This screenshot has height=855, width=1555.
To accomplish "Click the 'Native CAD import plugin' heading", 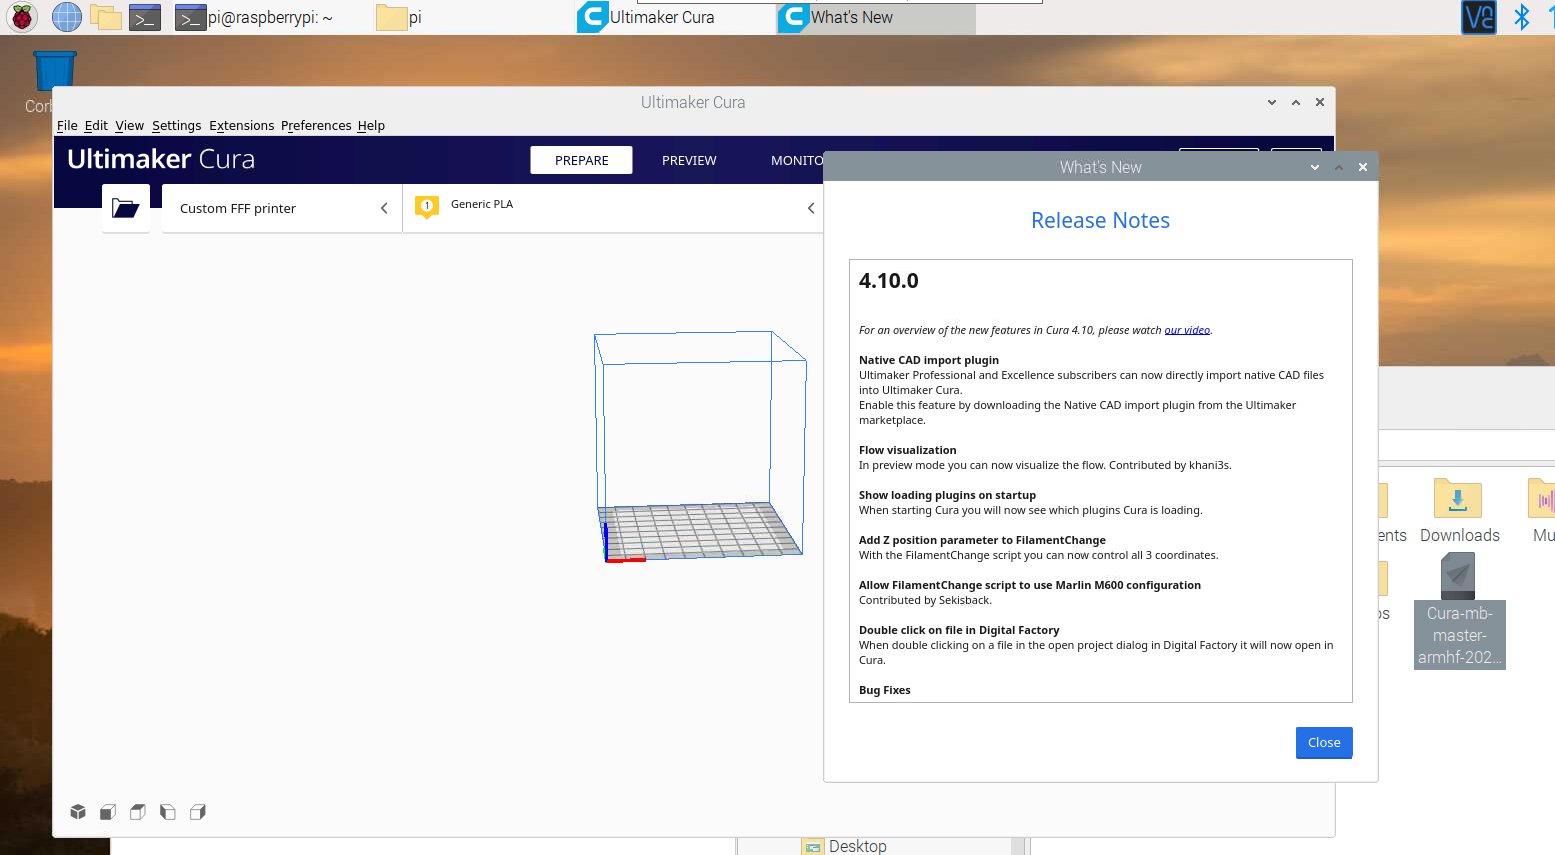I will coord(929,360).
